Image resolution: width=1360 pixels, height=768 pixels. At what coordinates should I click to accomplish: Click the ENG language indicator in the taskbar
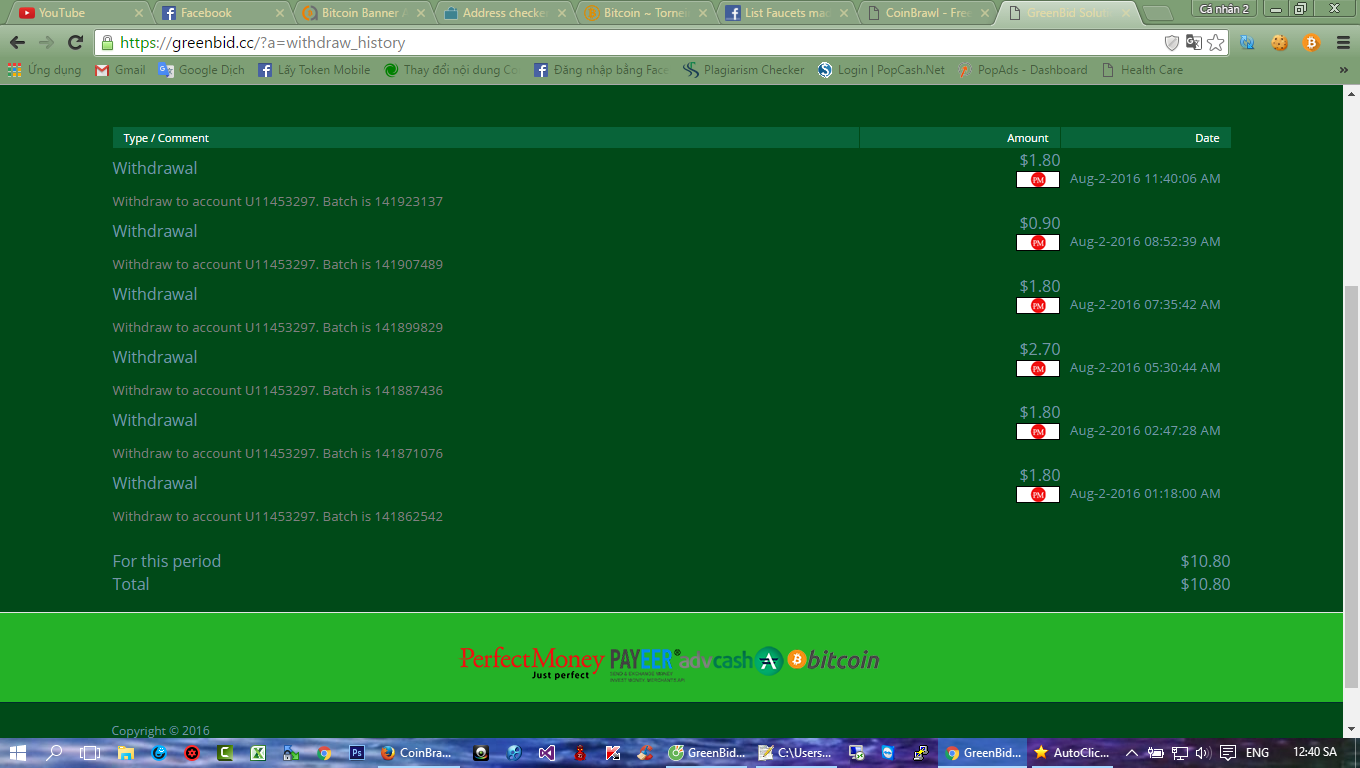pyautogui.click(x=1257, y=753)
